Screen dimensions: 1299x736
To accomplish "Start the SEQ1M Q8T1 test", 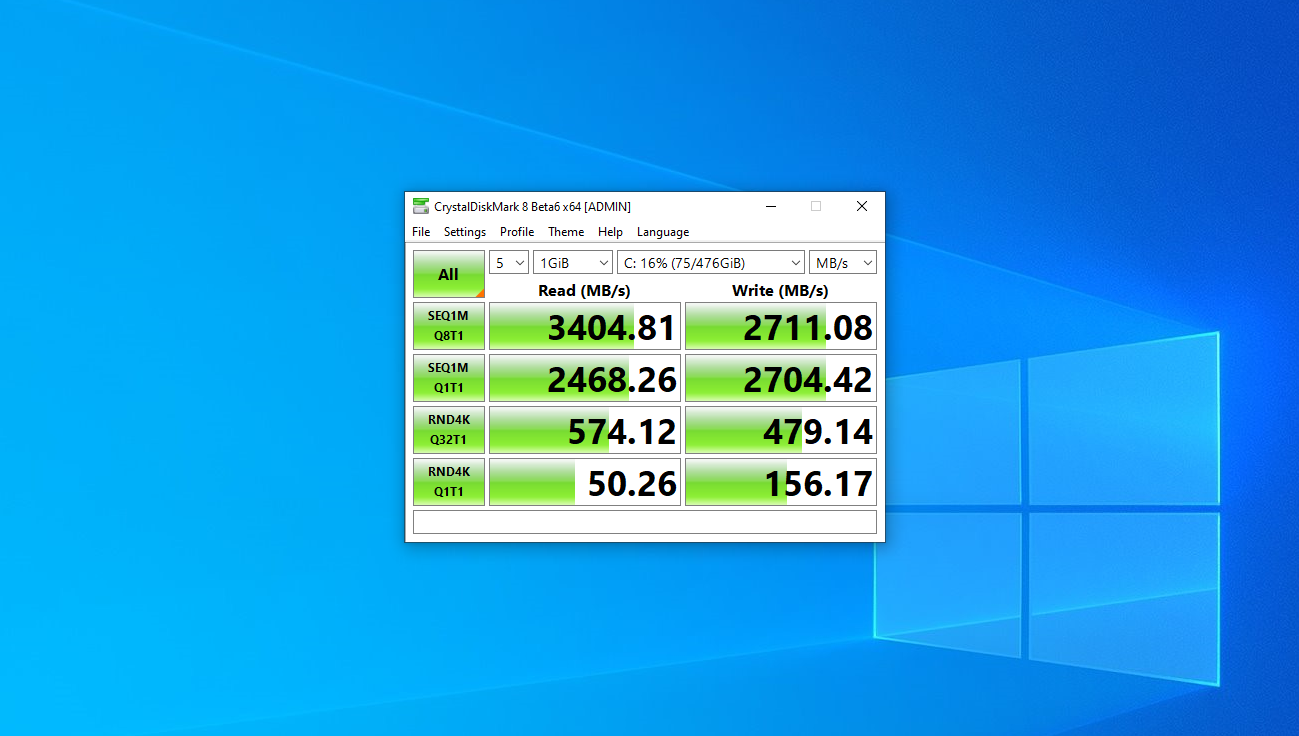I will pos(449,326).
